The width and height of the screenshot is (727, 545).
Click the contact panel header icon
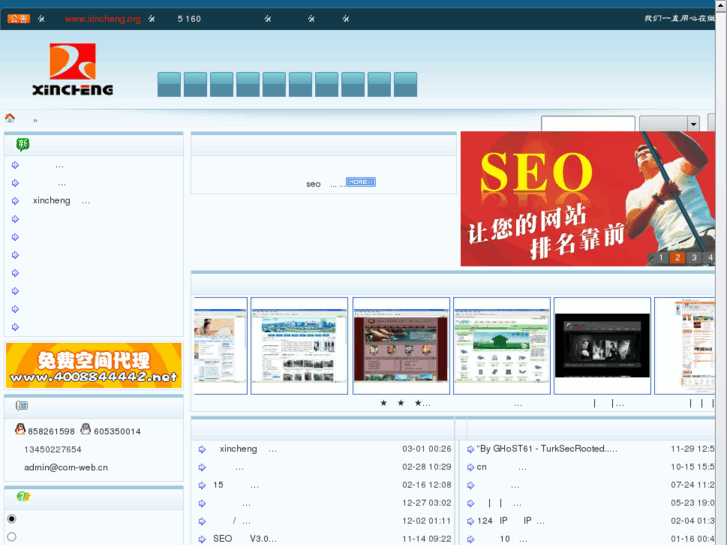point(22,406)
